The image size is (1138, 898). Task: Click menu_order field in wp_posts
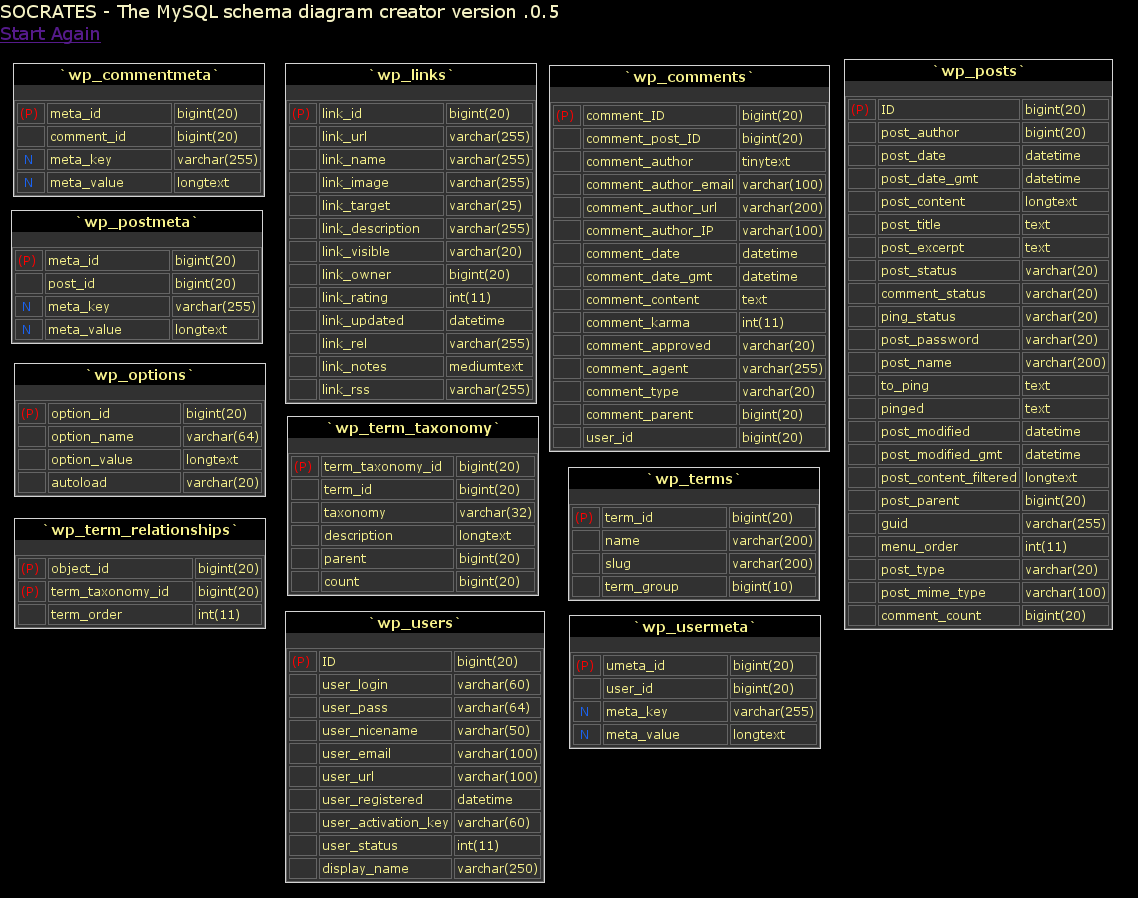(949, 547)
